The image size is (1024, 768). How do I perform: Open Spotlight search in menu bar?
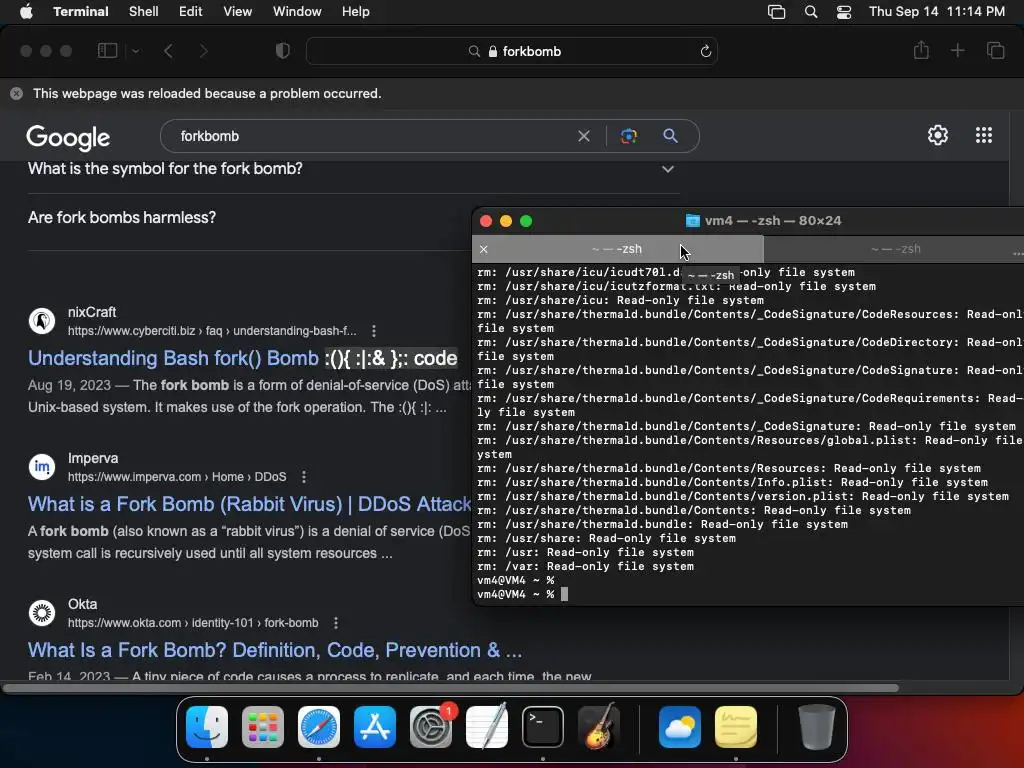pos(811,12)
